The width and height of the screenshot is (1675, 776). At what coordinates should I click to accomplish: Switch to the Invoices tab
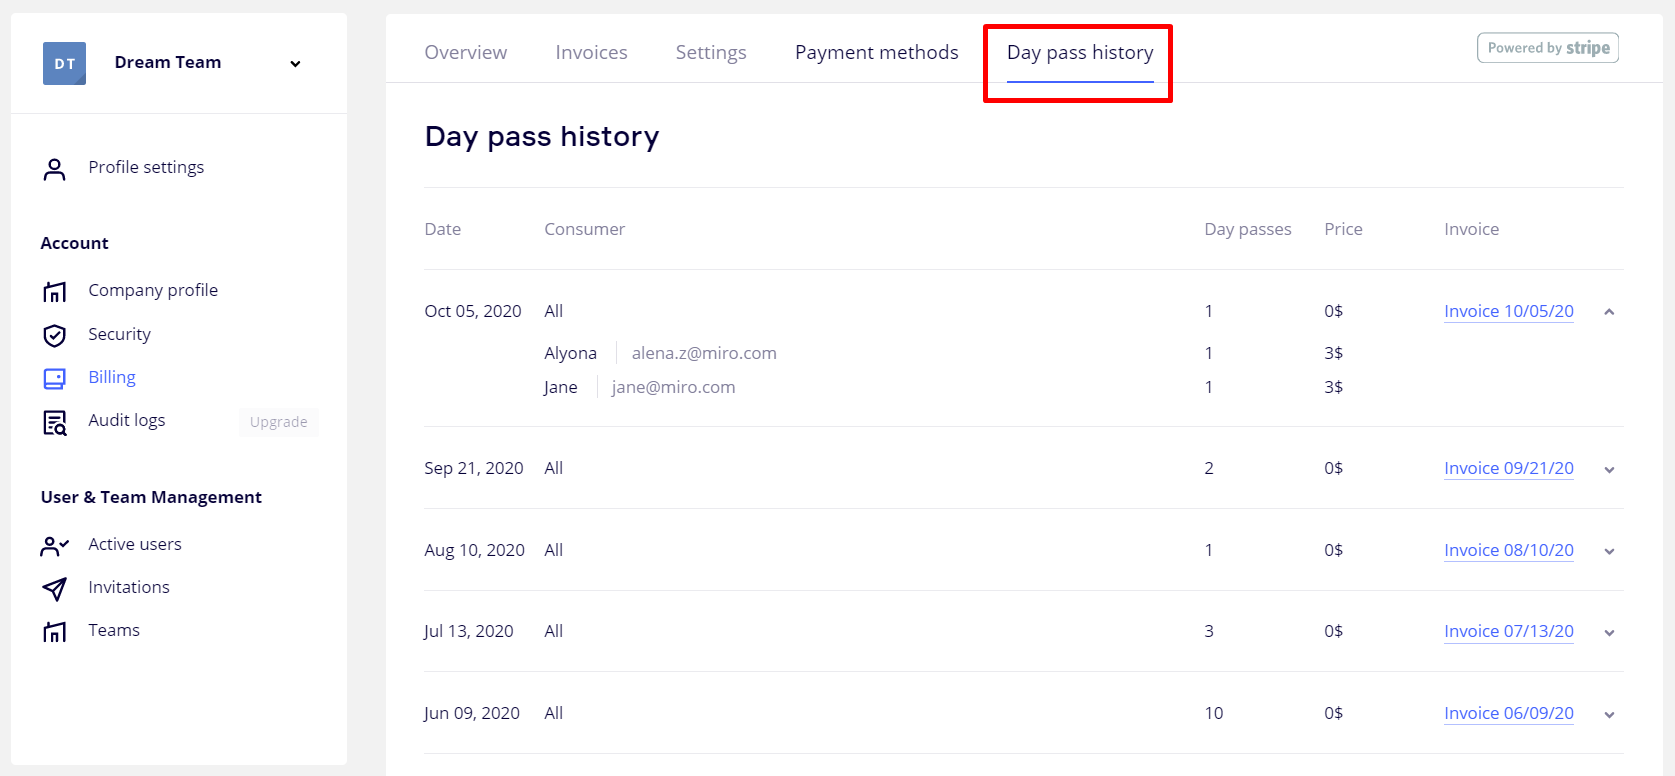[x=591, y=52]
